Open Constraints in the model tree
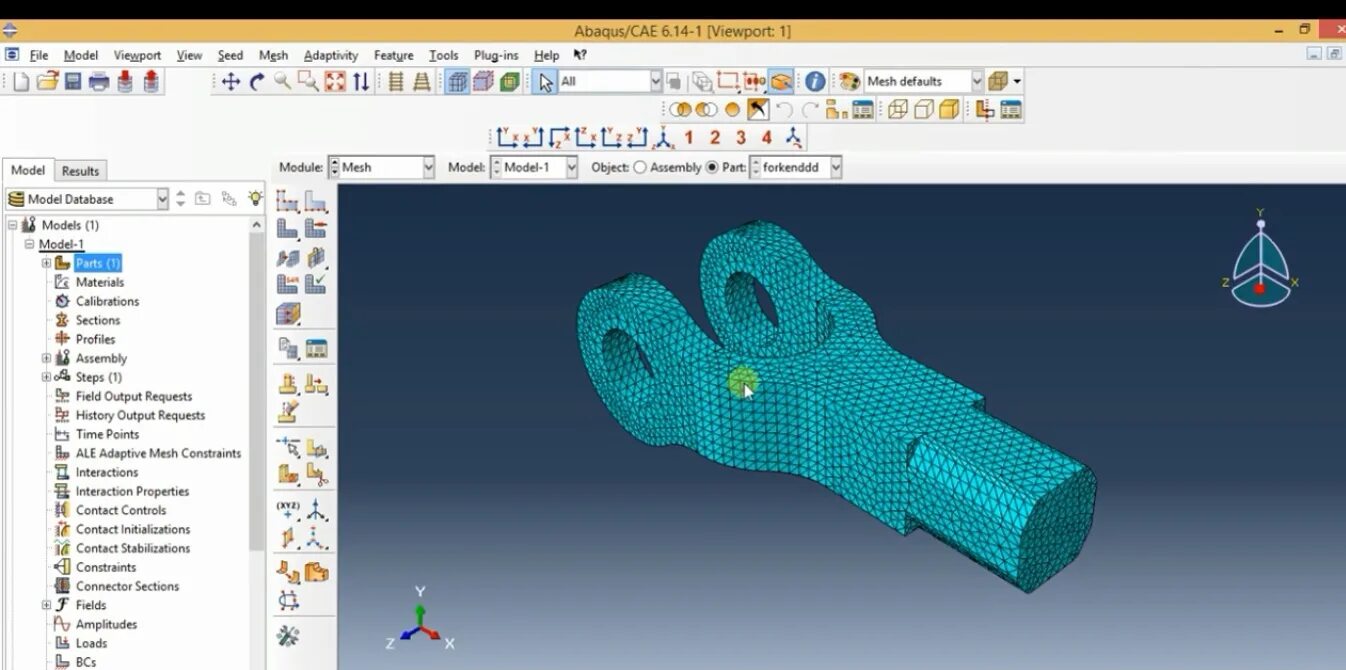The height and width of the screenshot is (670, 1346). [104, 566]
